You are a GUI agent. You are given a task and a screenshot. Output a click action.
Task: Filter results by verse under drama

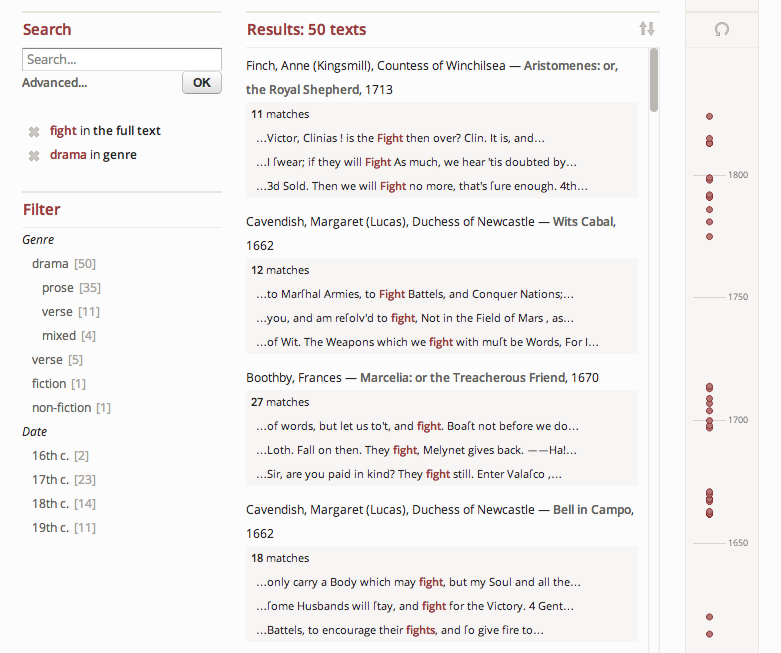(57, 312)
